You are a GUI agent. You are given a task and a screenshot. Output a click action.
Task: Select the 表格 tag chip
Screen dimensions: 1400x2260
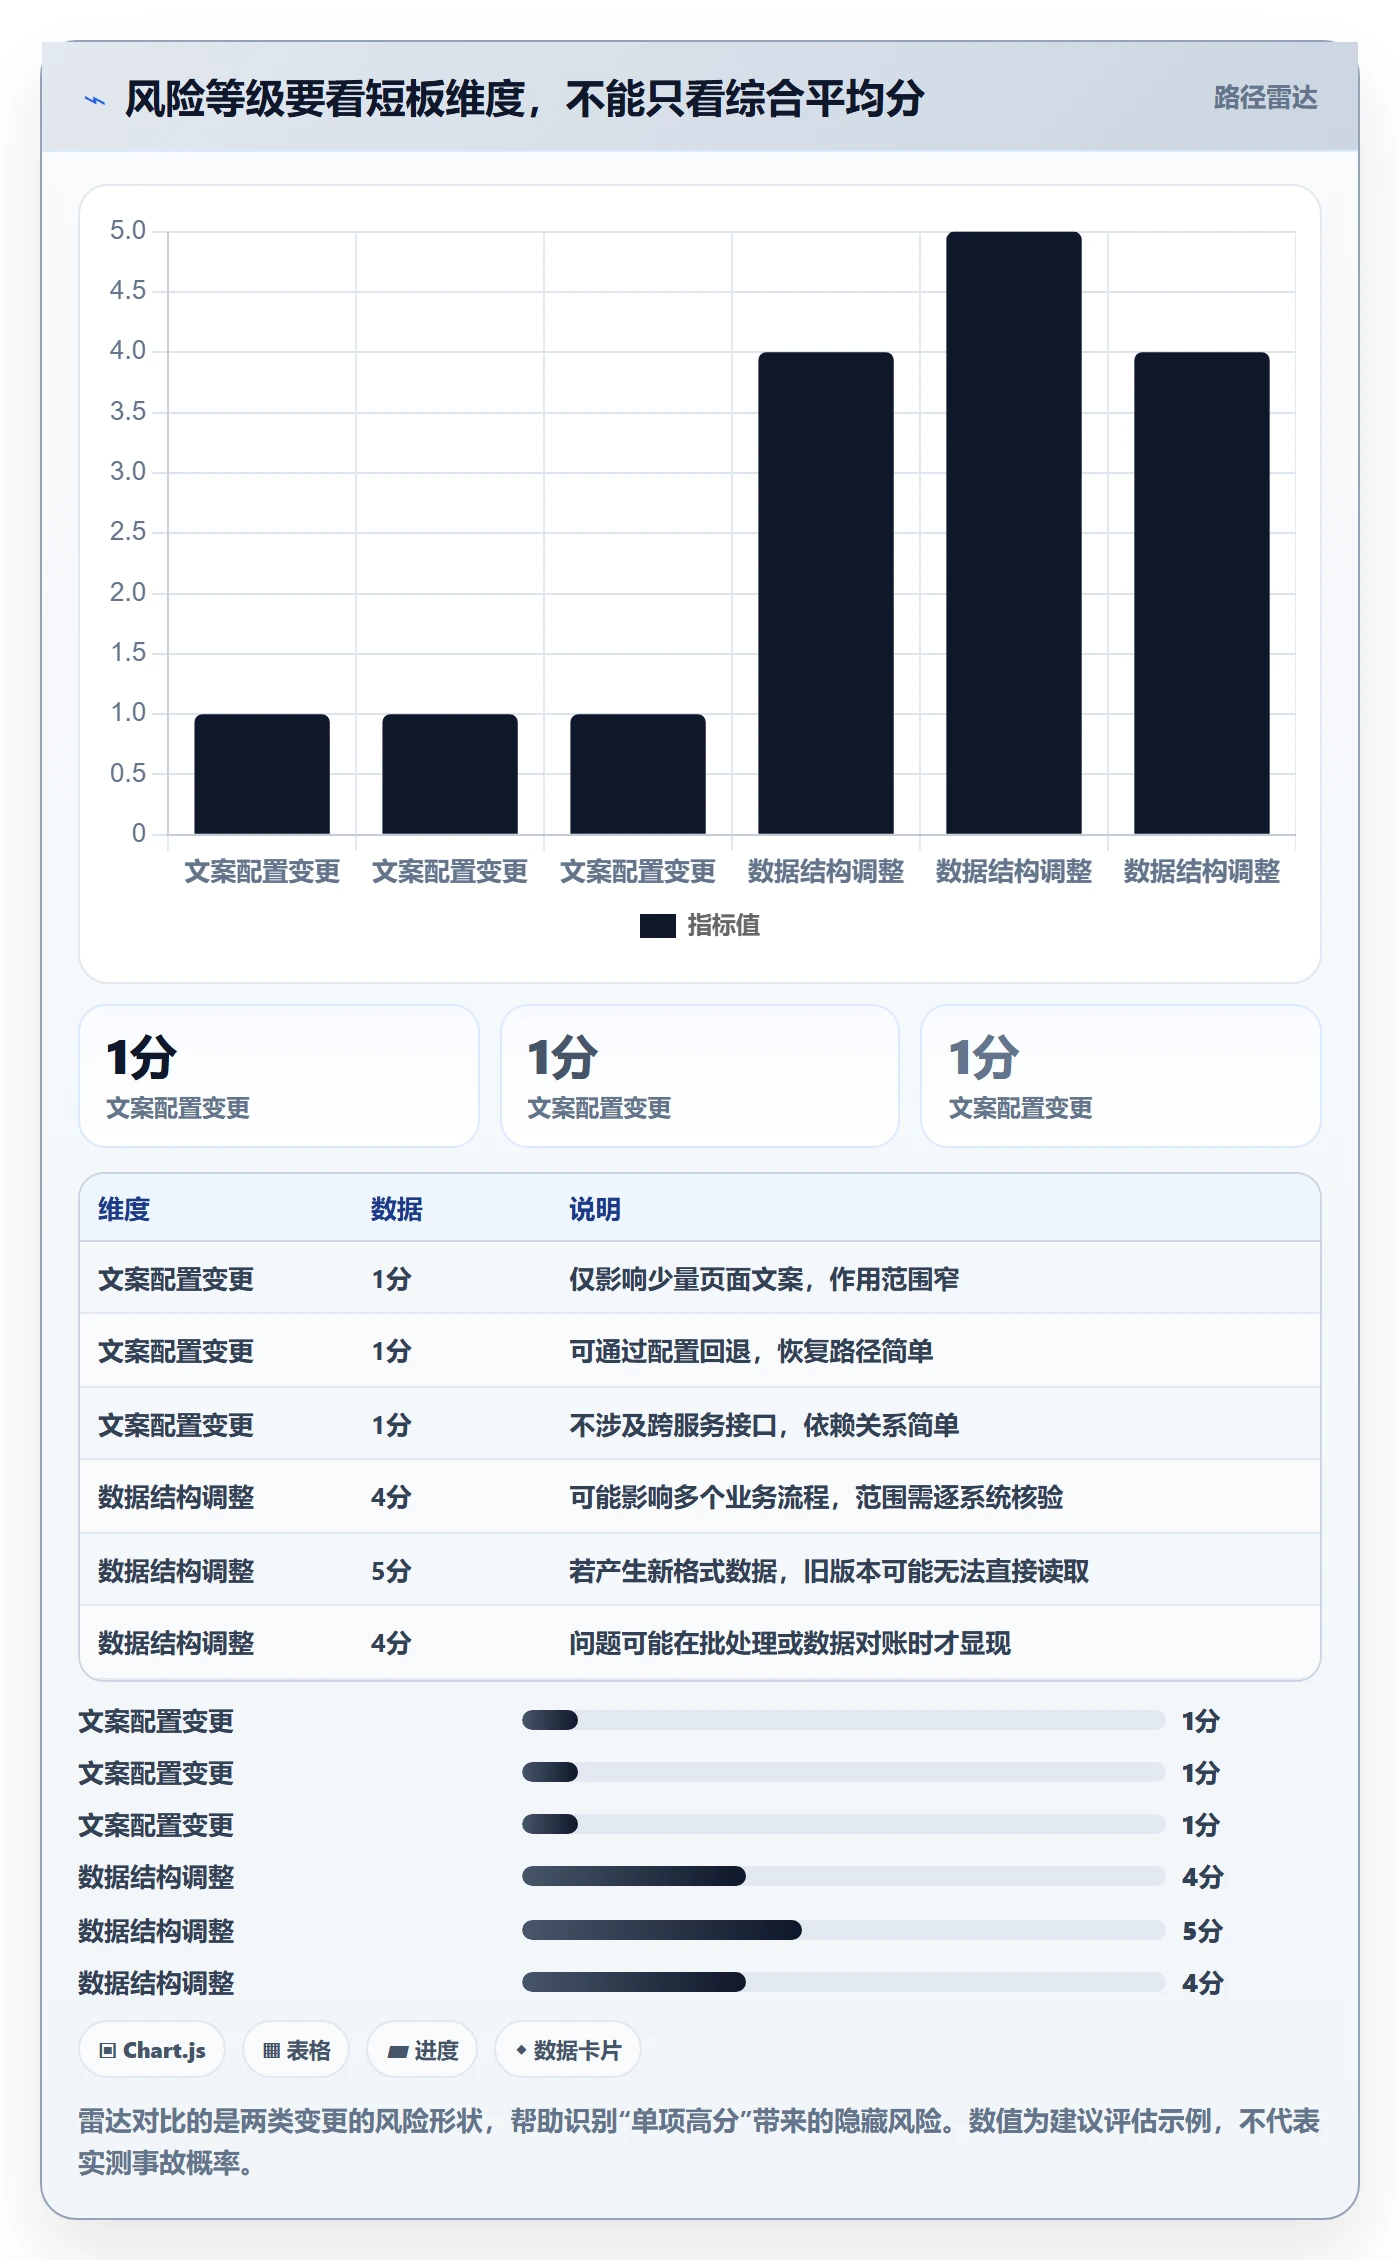click(296, 2050)
